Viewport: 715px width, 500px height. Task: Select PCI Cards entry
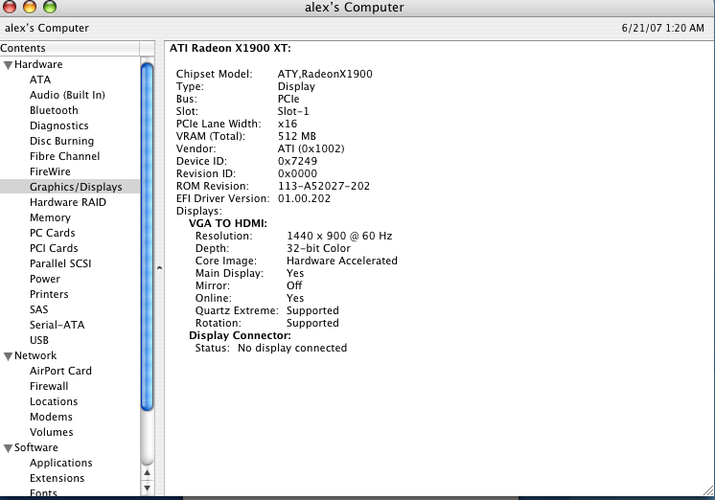pyautogui.click(x=54, y=248)
